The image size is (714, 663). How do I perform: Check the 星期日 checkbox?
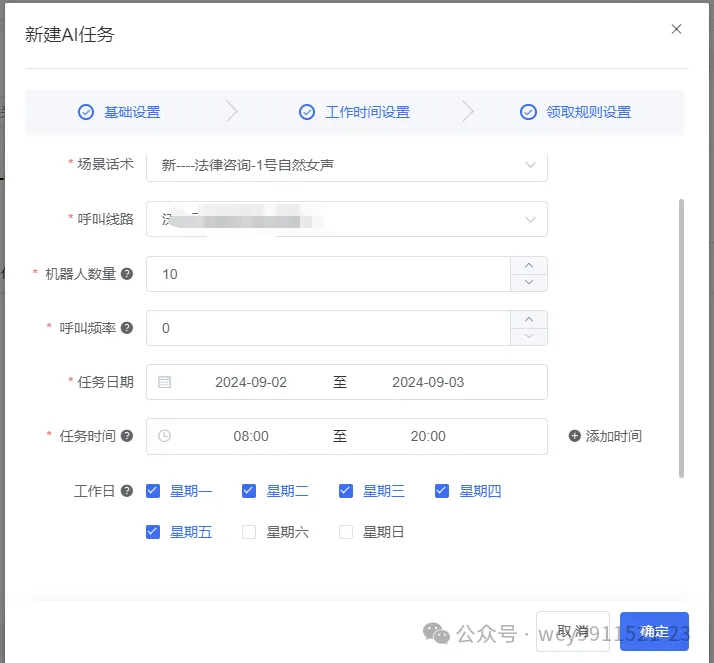coord(346,532)
